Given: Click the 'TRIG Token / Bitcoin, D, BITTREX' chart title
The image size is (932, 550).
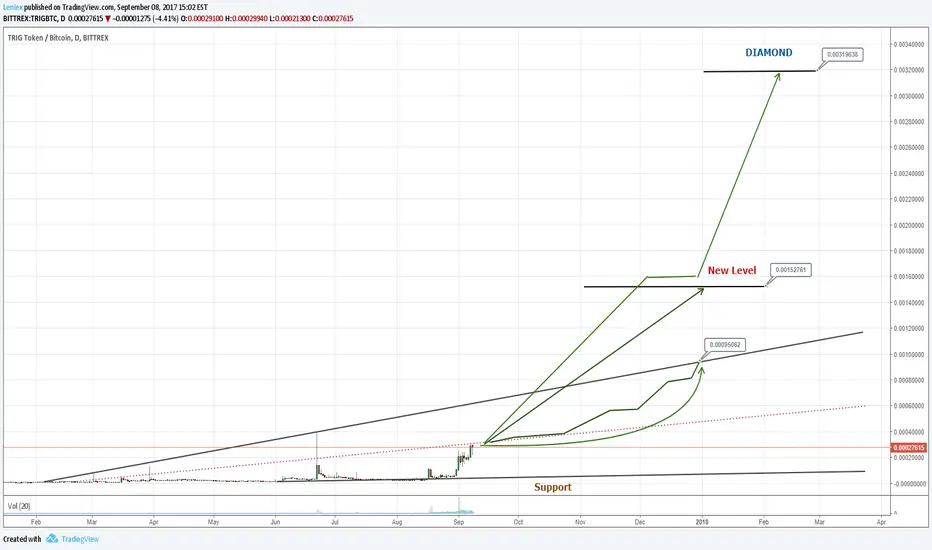Looking at the screenshot, I should [x=58, y=37].
